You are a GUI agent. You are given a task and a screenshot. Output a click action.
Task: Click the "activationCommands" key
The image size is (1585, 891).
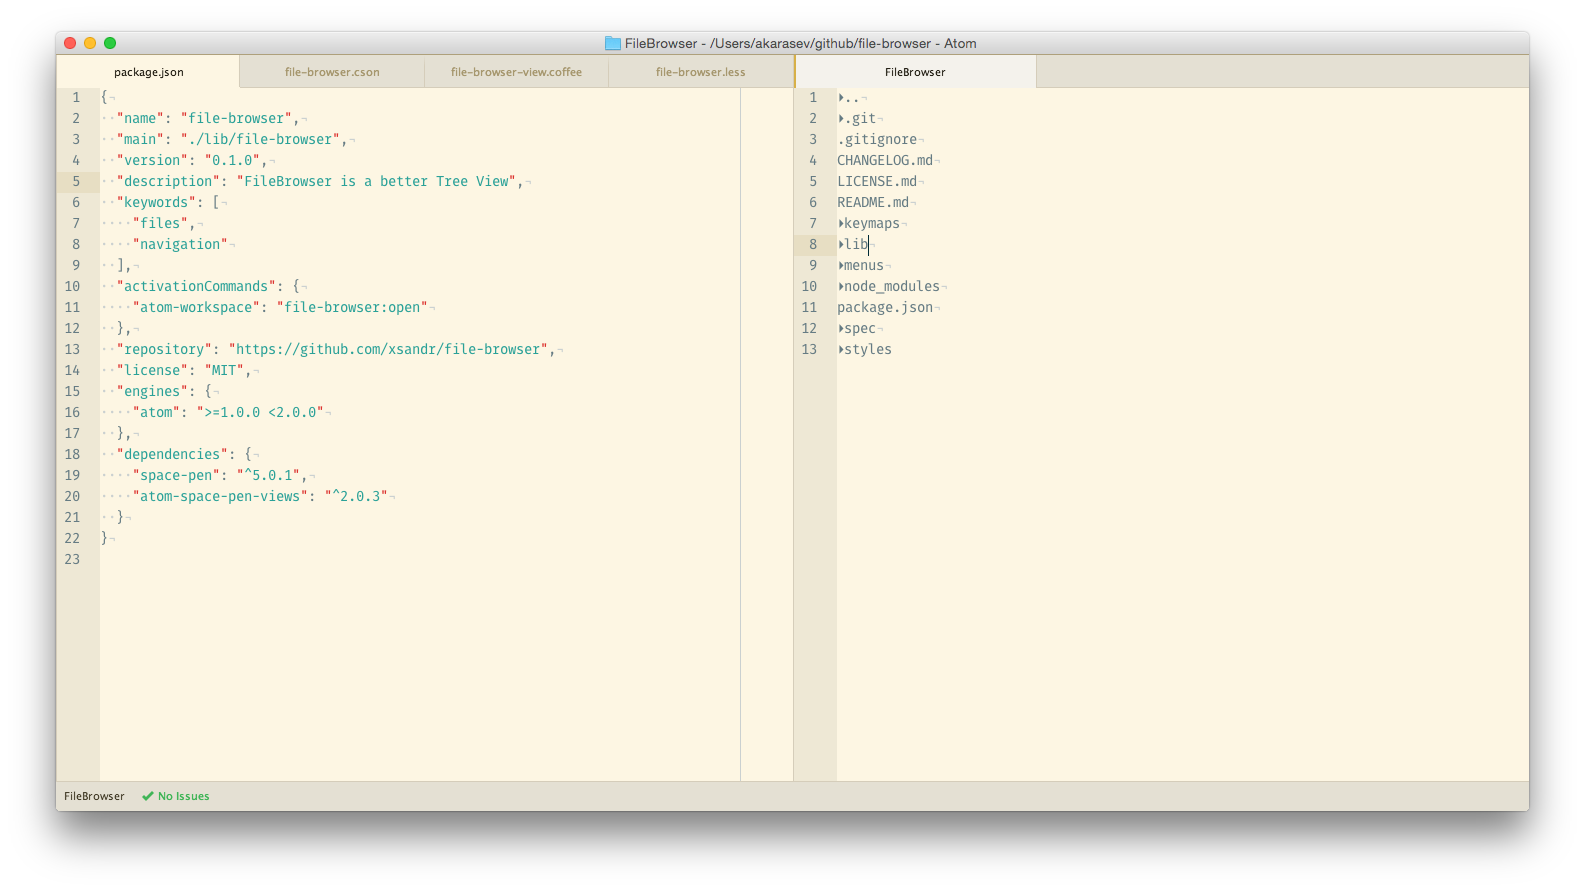pyautogui.click(x=196, y=286)
